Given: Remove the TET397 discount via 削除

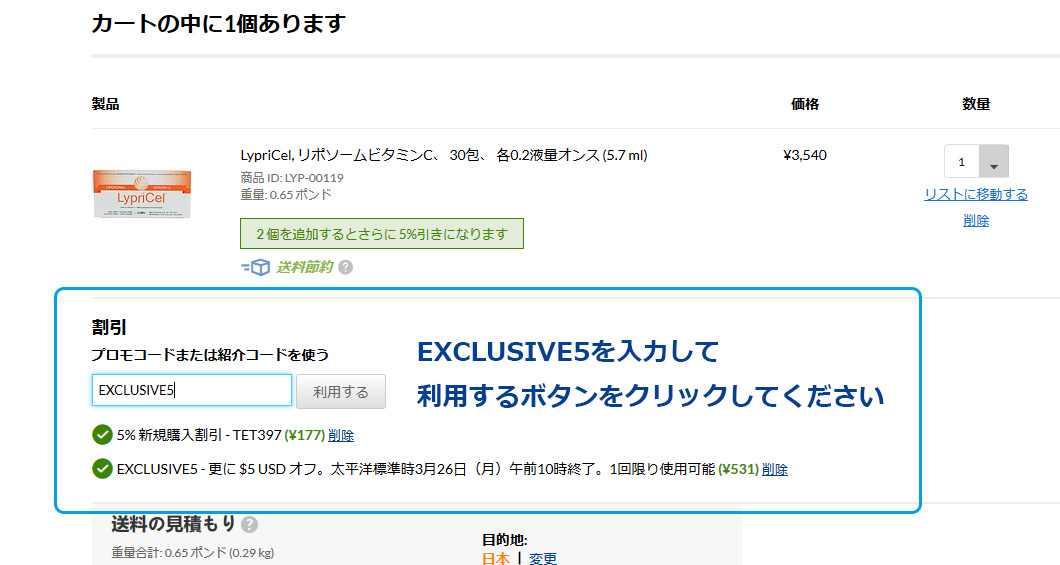Looking at the screenshot, I should click(341, 436).
